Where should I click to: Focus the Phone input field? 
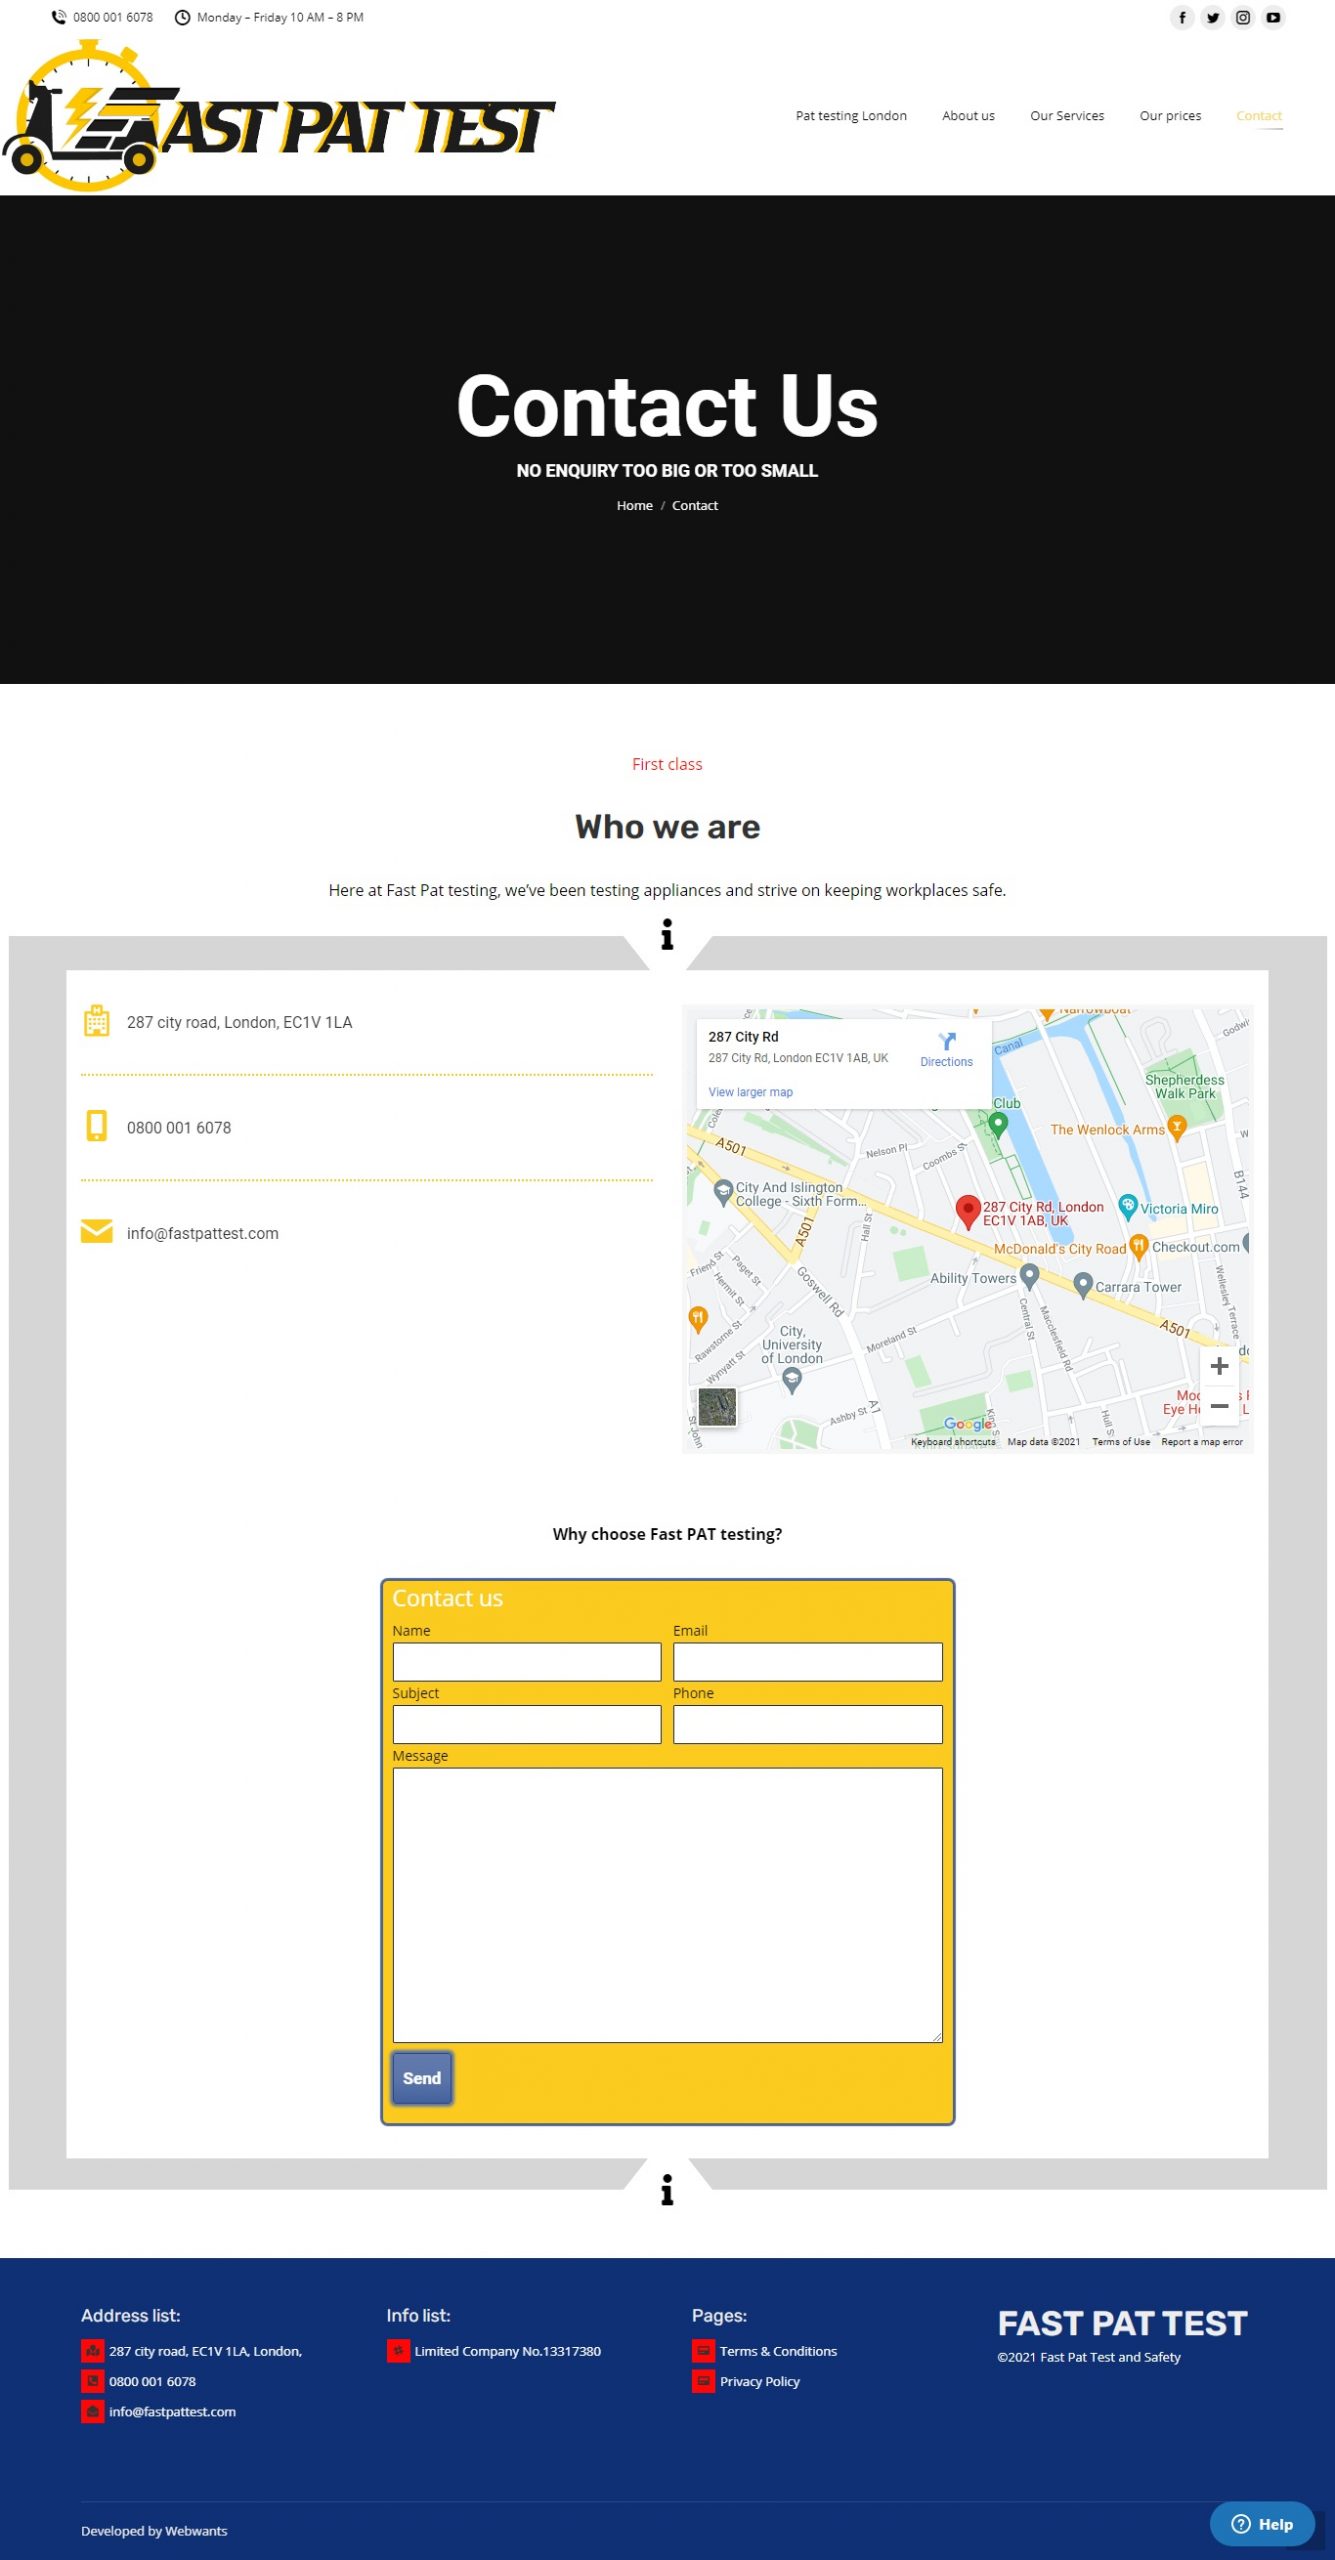click(808, 1724)
